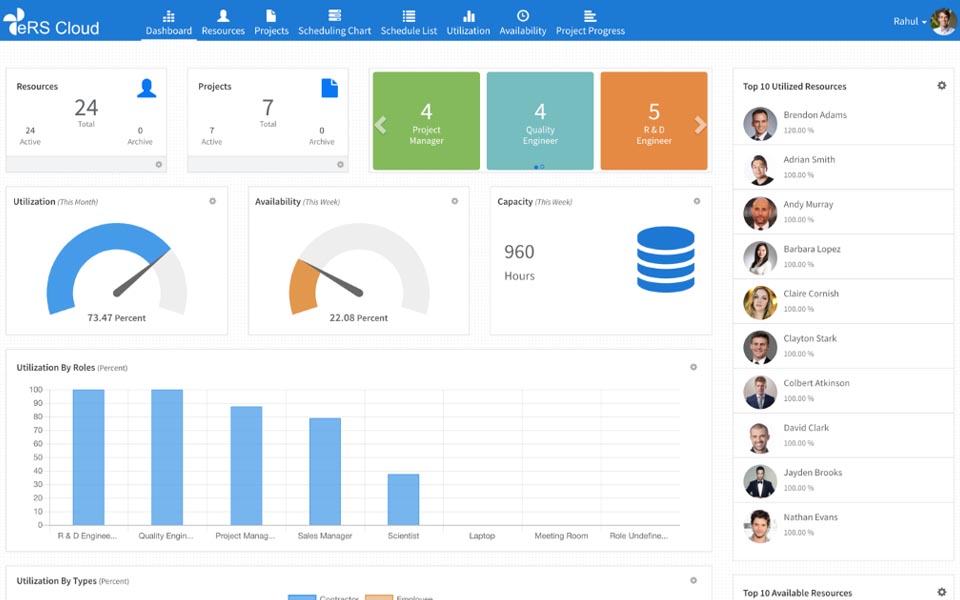This screenshot has width=960, height=600.
Task: Open Resources card settings gear
Action: click(159, 164)
